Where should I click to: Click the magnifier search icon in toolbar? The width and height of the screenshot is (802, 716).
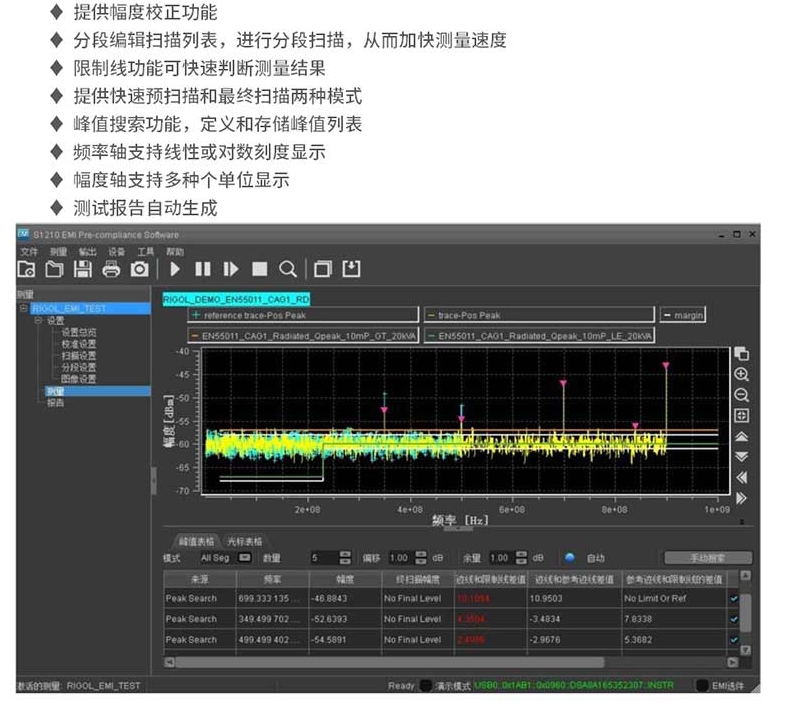288,269
